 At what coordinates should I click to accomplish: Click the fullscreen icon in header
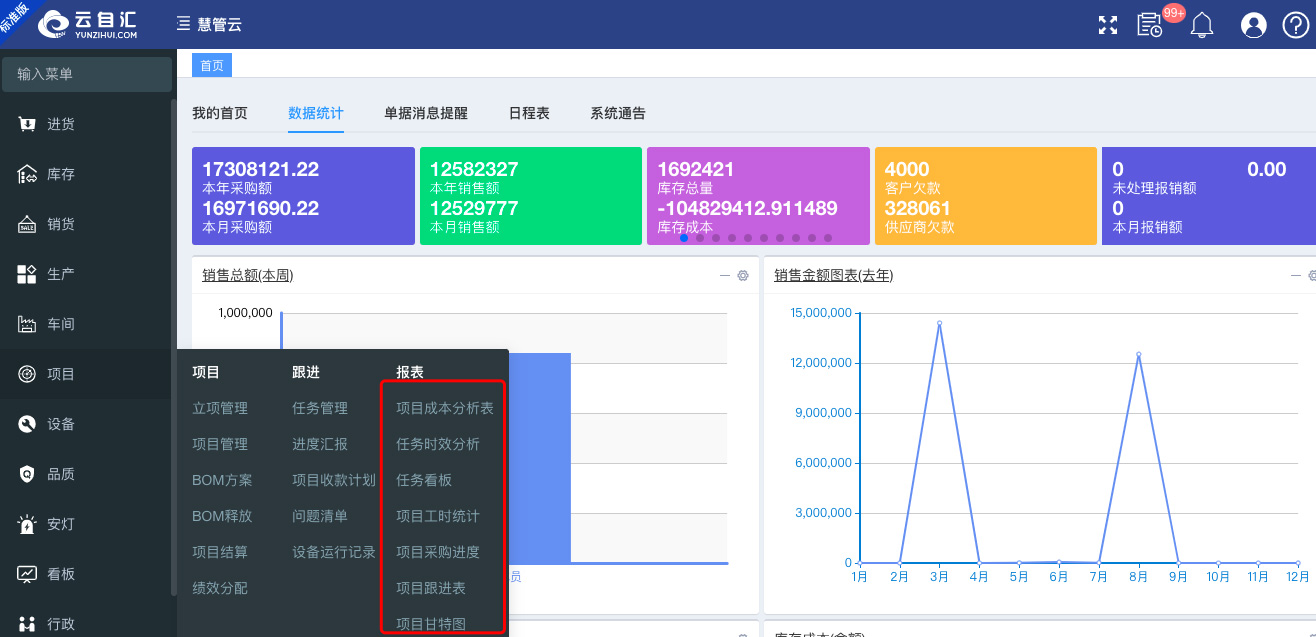click(x=1107, y=25)
